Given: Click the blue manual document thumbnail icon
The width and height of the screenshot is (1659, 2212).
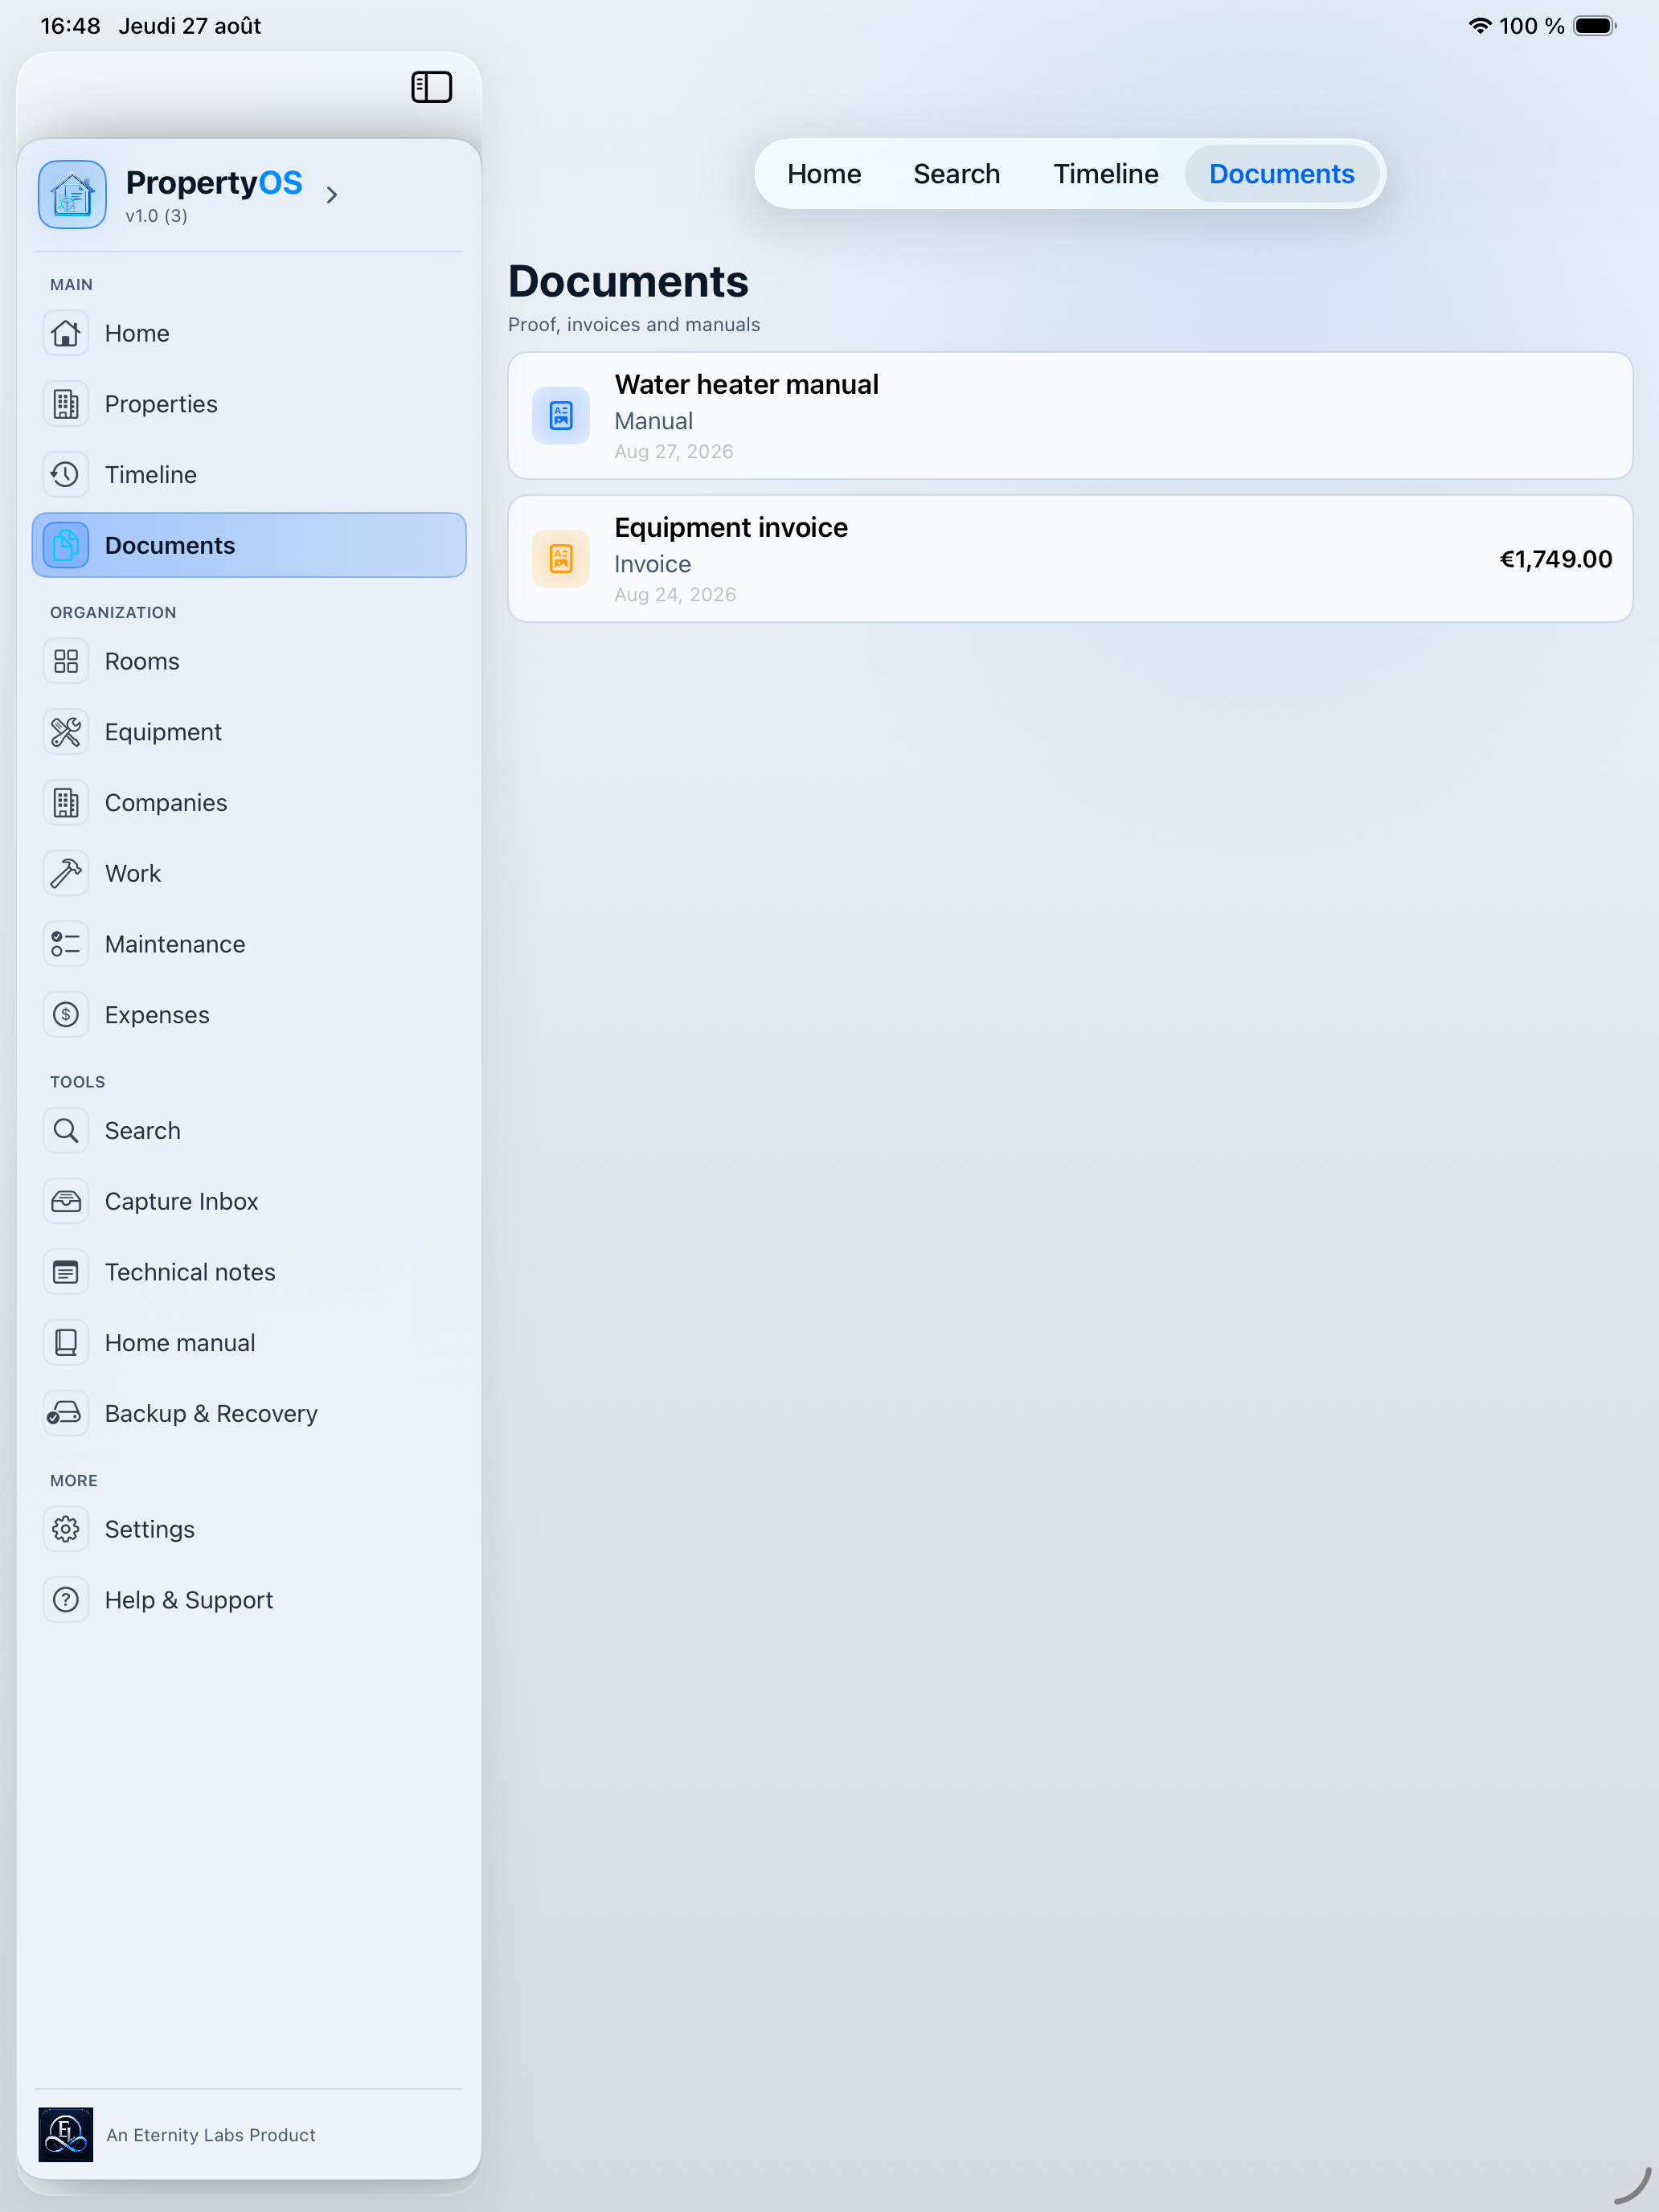Looking at the screenshot, I should (x=561, y=415).
